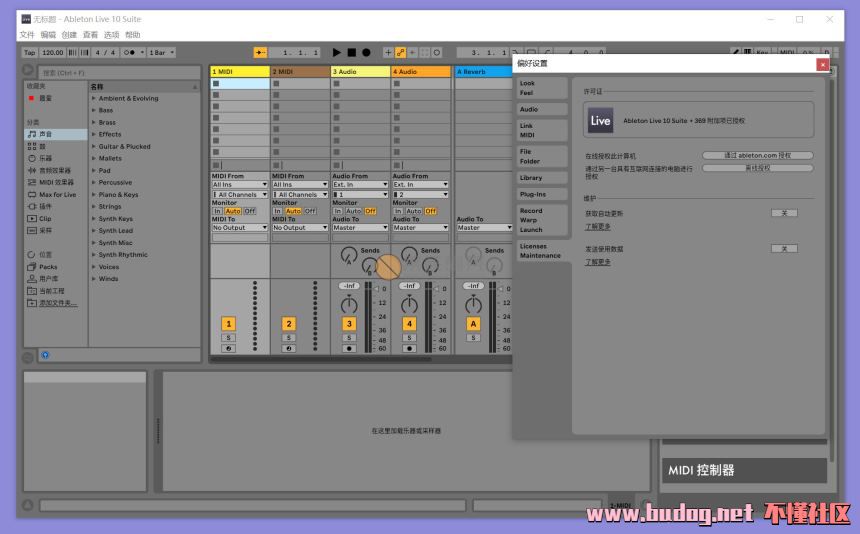Toggle 发送使用数据 switch
Viewport: 860px width, 534px height.
784,249
